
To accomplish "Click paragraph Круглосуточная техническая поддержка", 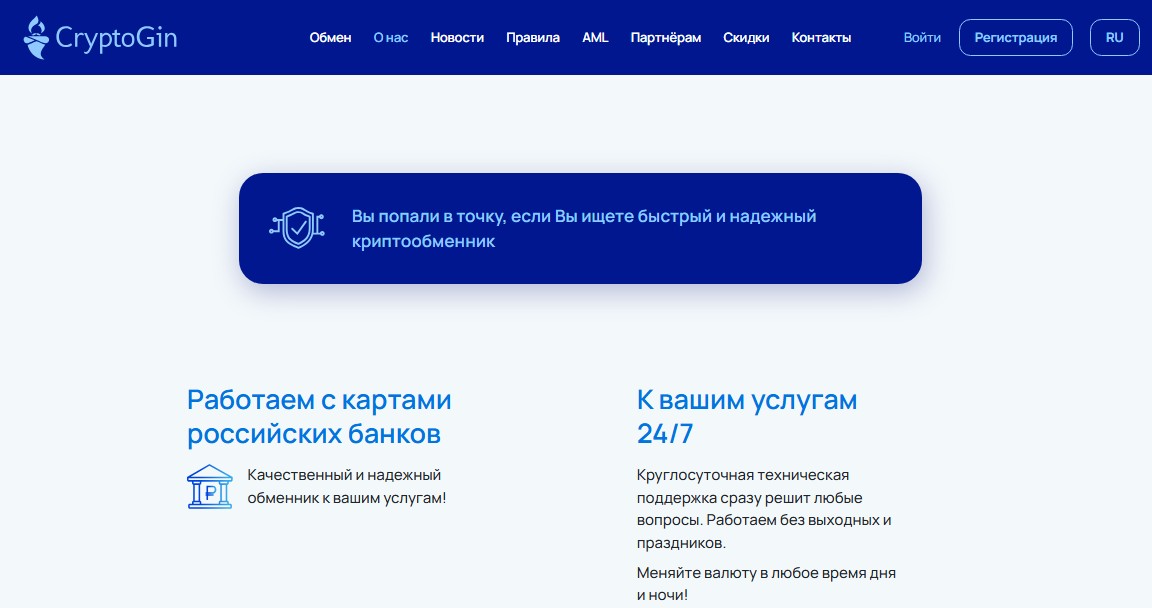I will pyautogui.click(x=764, y=509).
